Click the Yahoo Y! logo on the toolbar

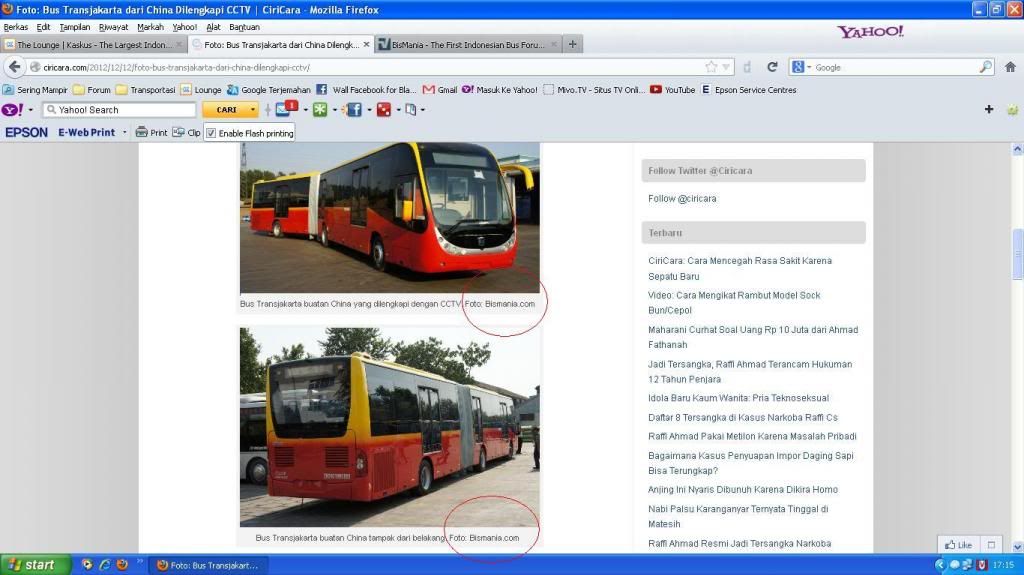pos(12,109)
